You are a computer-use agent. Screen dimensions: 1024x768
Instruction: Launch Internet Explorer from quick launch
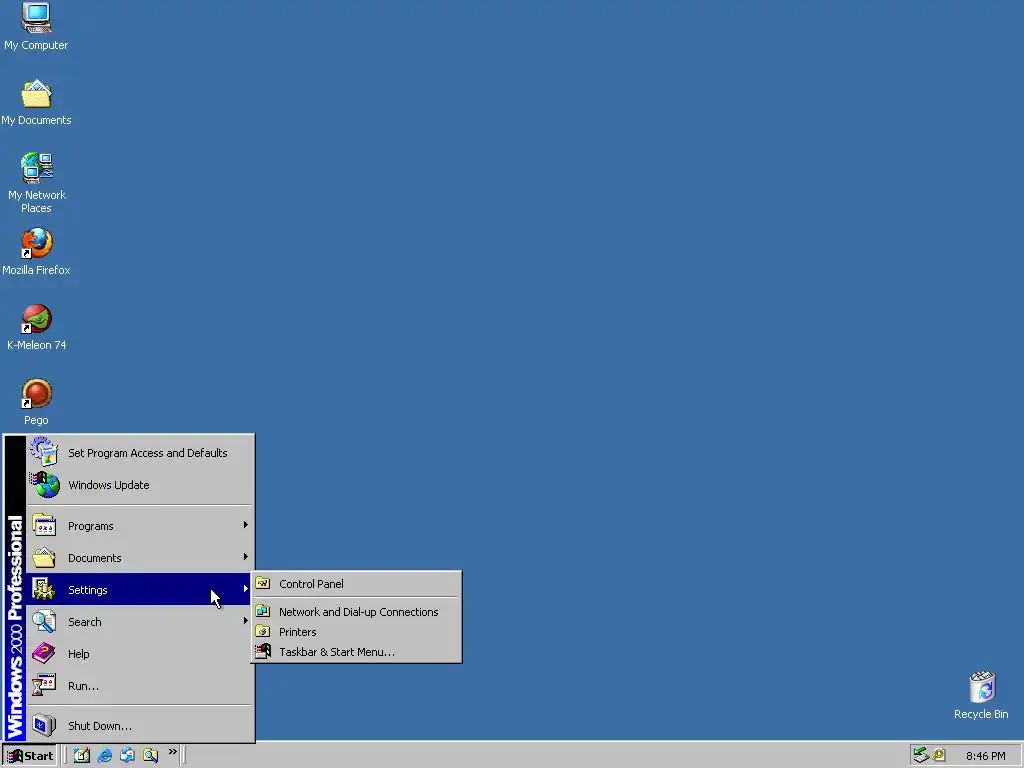[104, 755]
